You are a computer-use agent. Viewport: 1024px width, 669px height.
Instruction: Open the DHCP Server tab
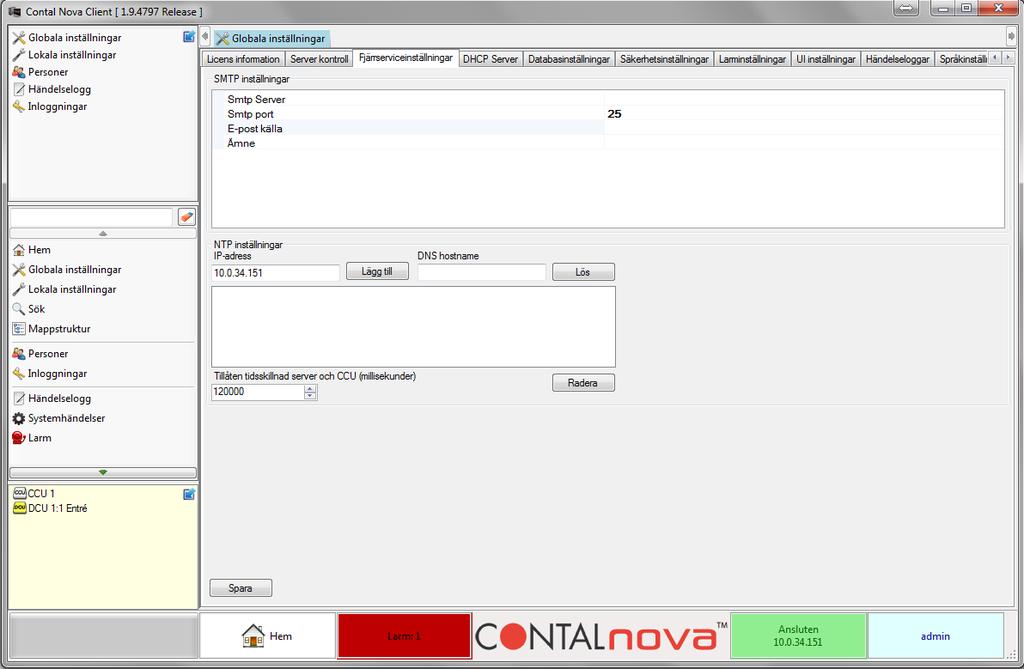click(x=490, y=59)
